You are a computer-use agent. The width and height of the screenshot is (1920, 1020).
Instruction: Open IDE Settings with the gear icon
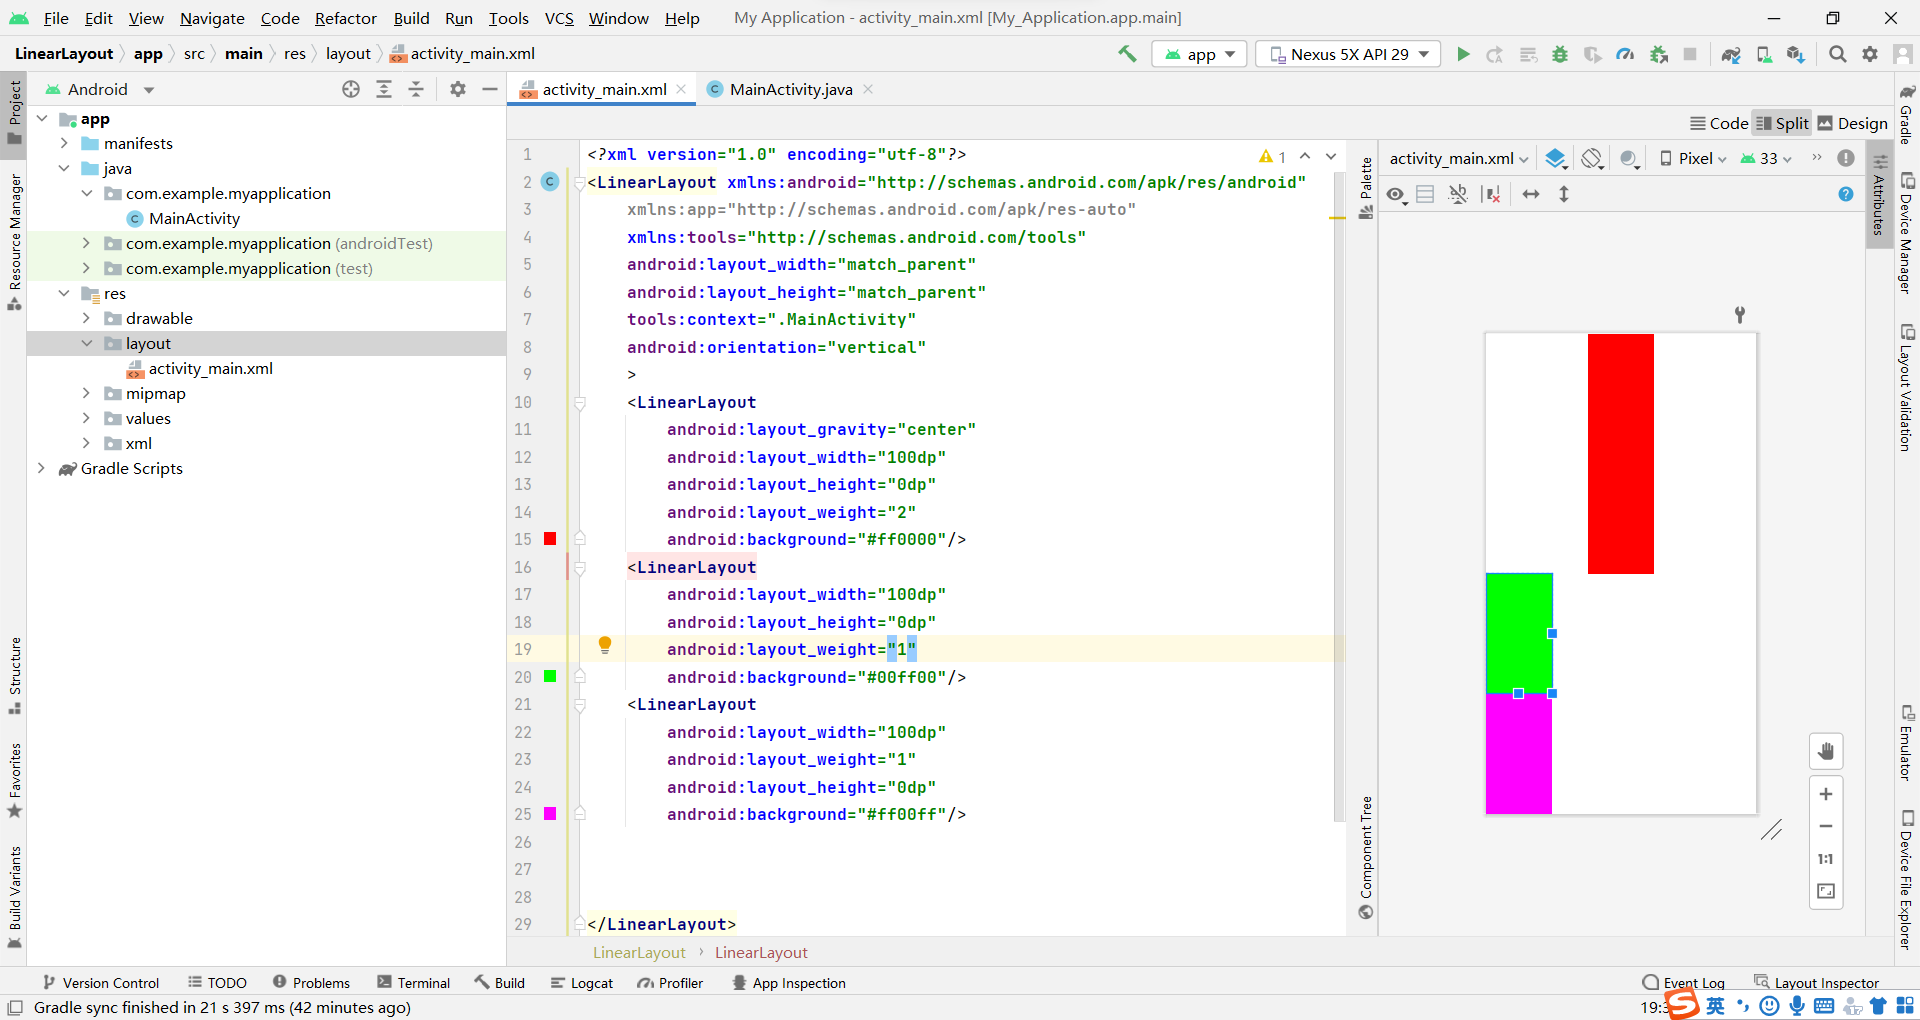[x=1871, y=54]
